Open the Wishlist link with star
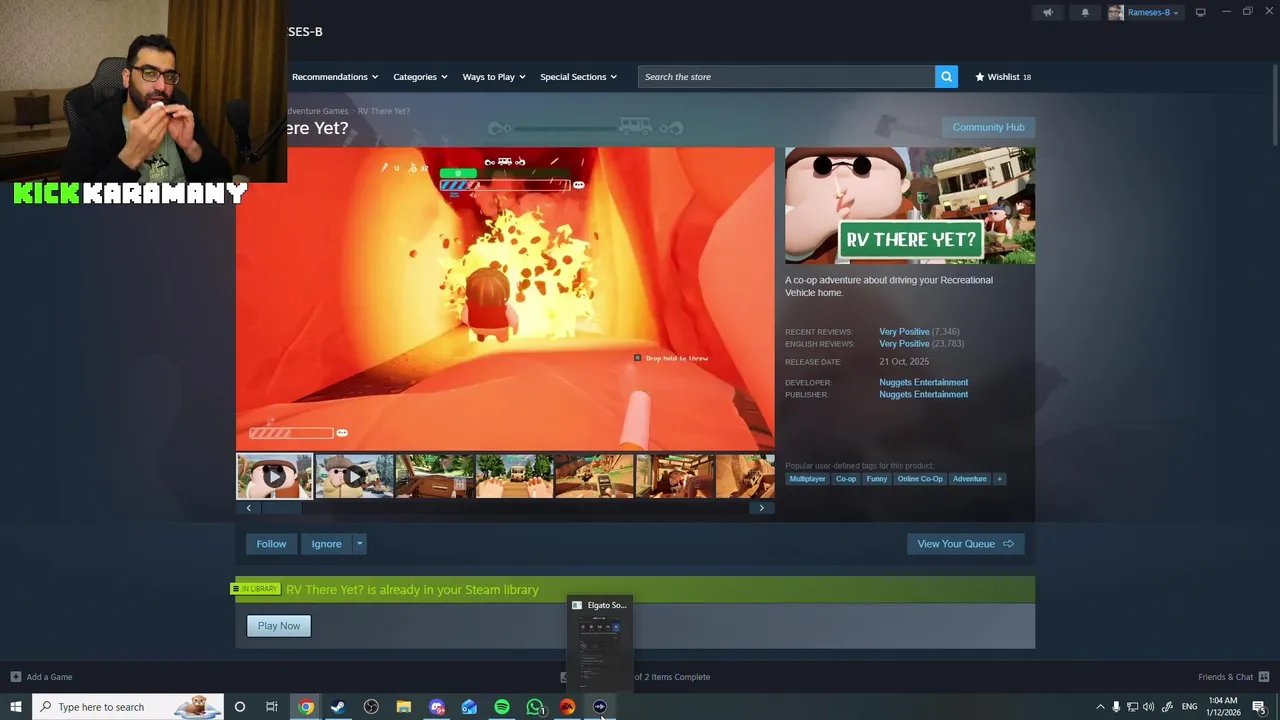Image resolution: width=1280 pixels, height=720 pixels. (x=1003, y=76)
